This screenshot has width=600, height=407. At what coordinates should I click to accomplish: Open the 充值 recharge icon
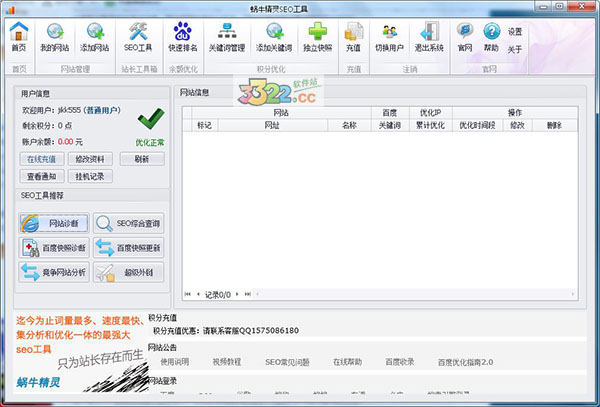pyautogui.click(x=354, y=37)
